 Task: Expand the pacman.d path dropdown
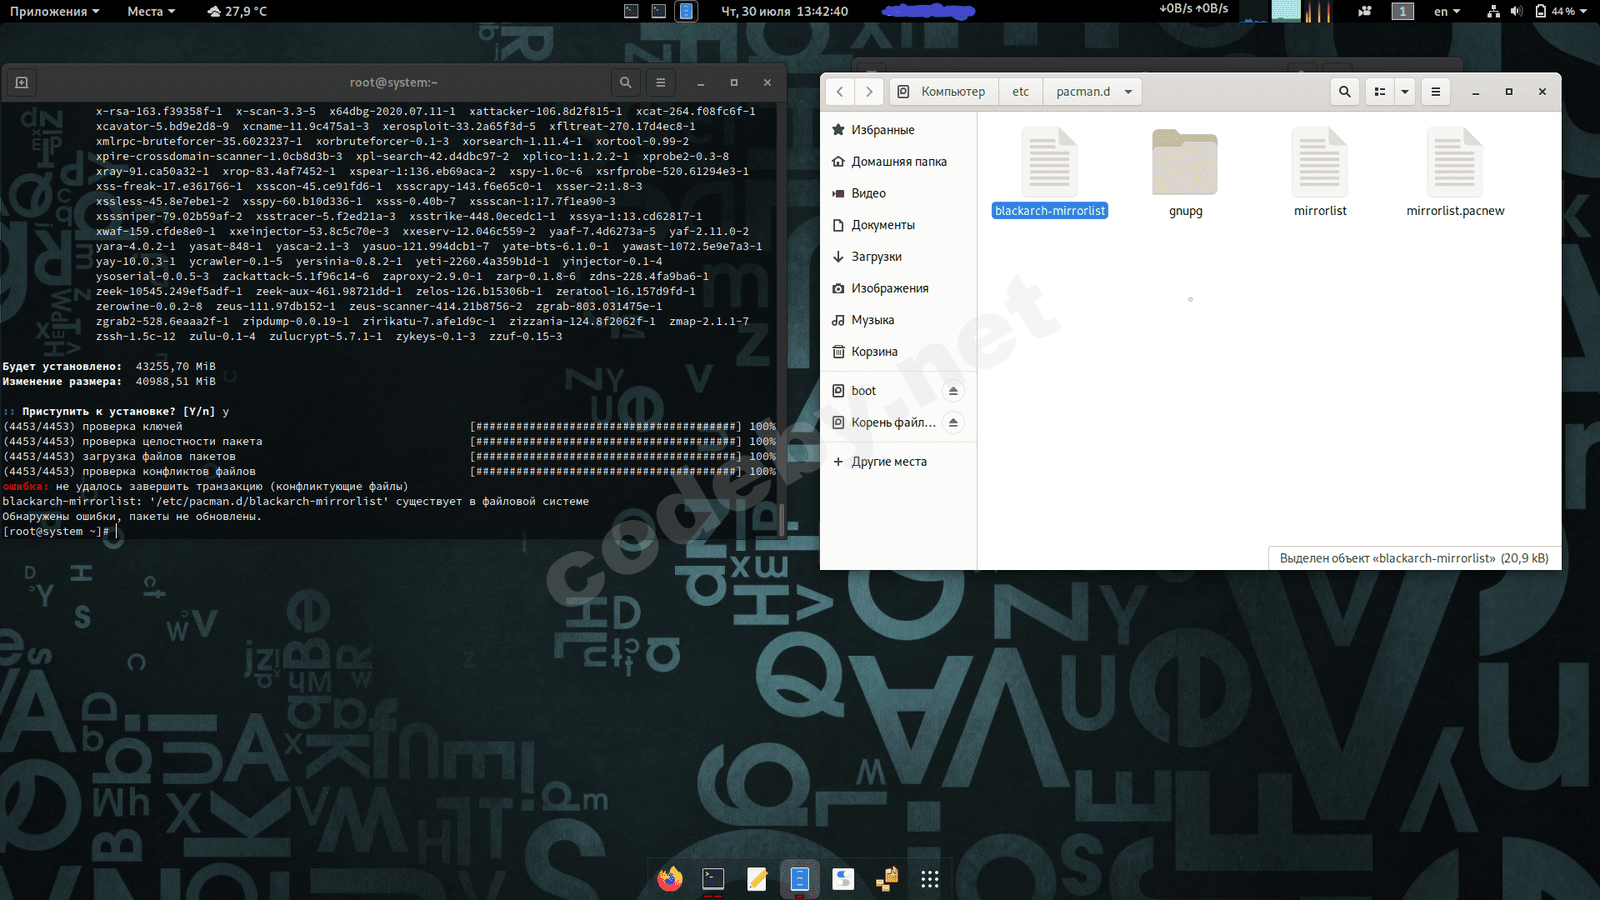click(x=1128, y=92)
